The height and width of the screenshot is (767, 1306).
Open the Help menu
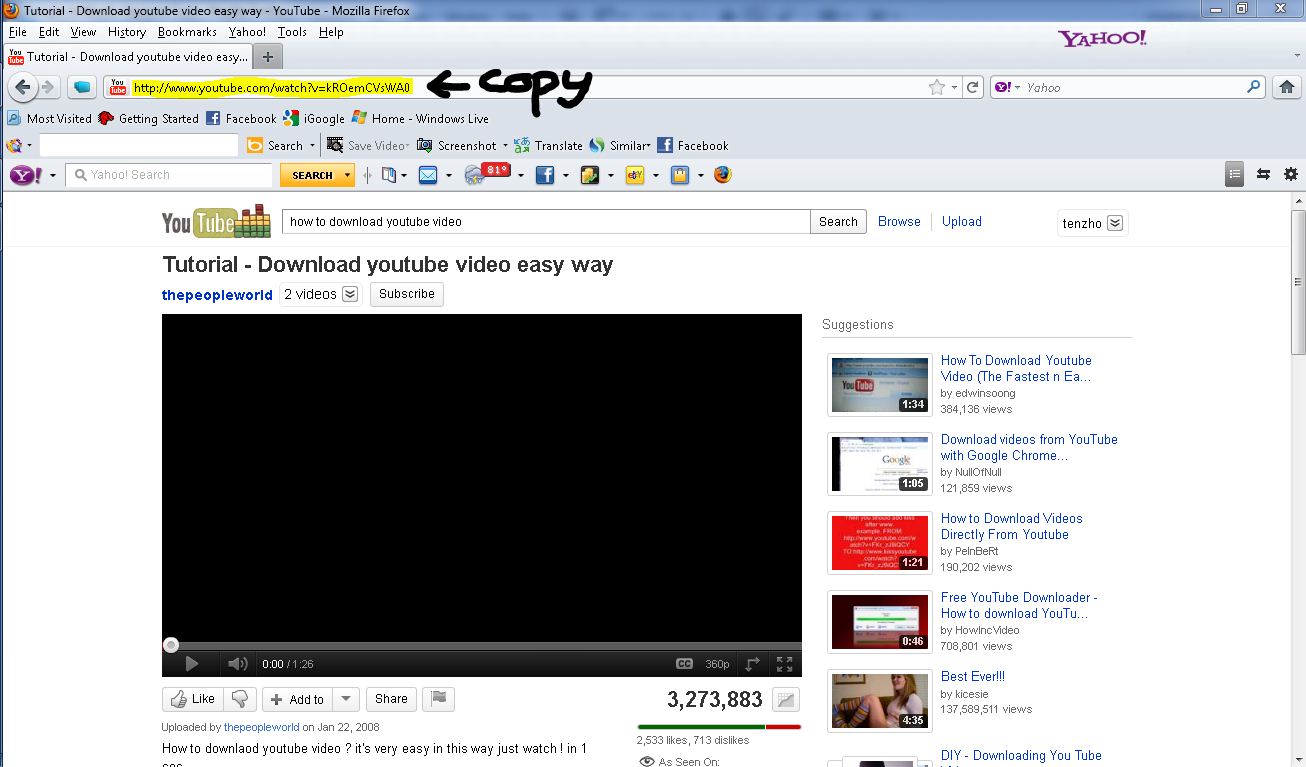point(331,32)
